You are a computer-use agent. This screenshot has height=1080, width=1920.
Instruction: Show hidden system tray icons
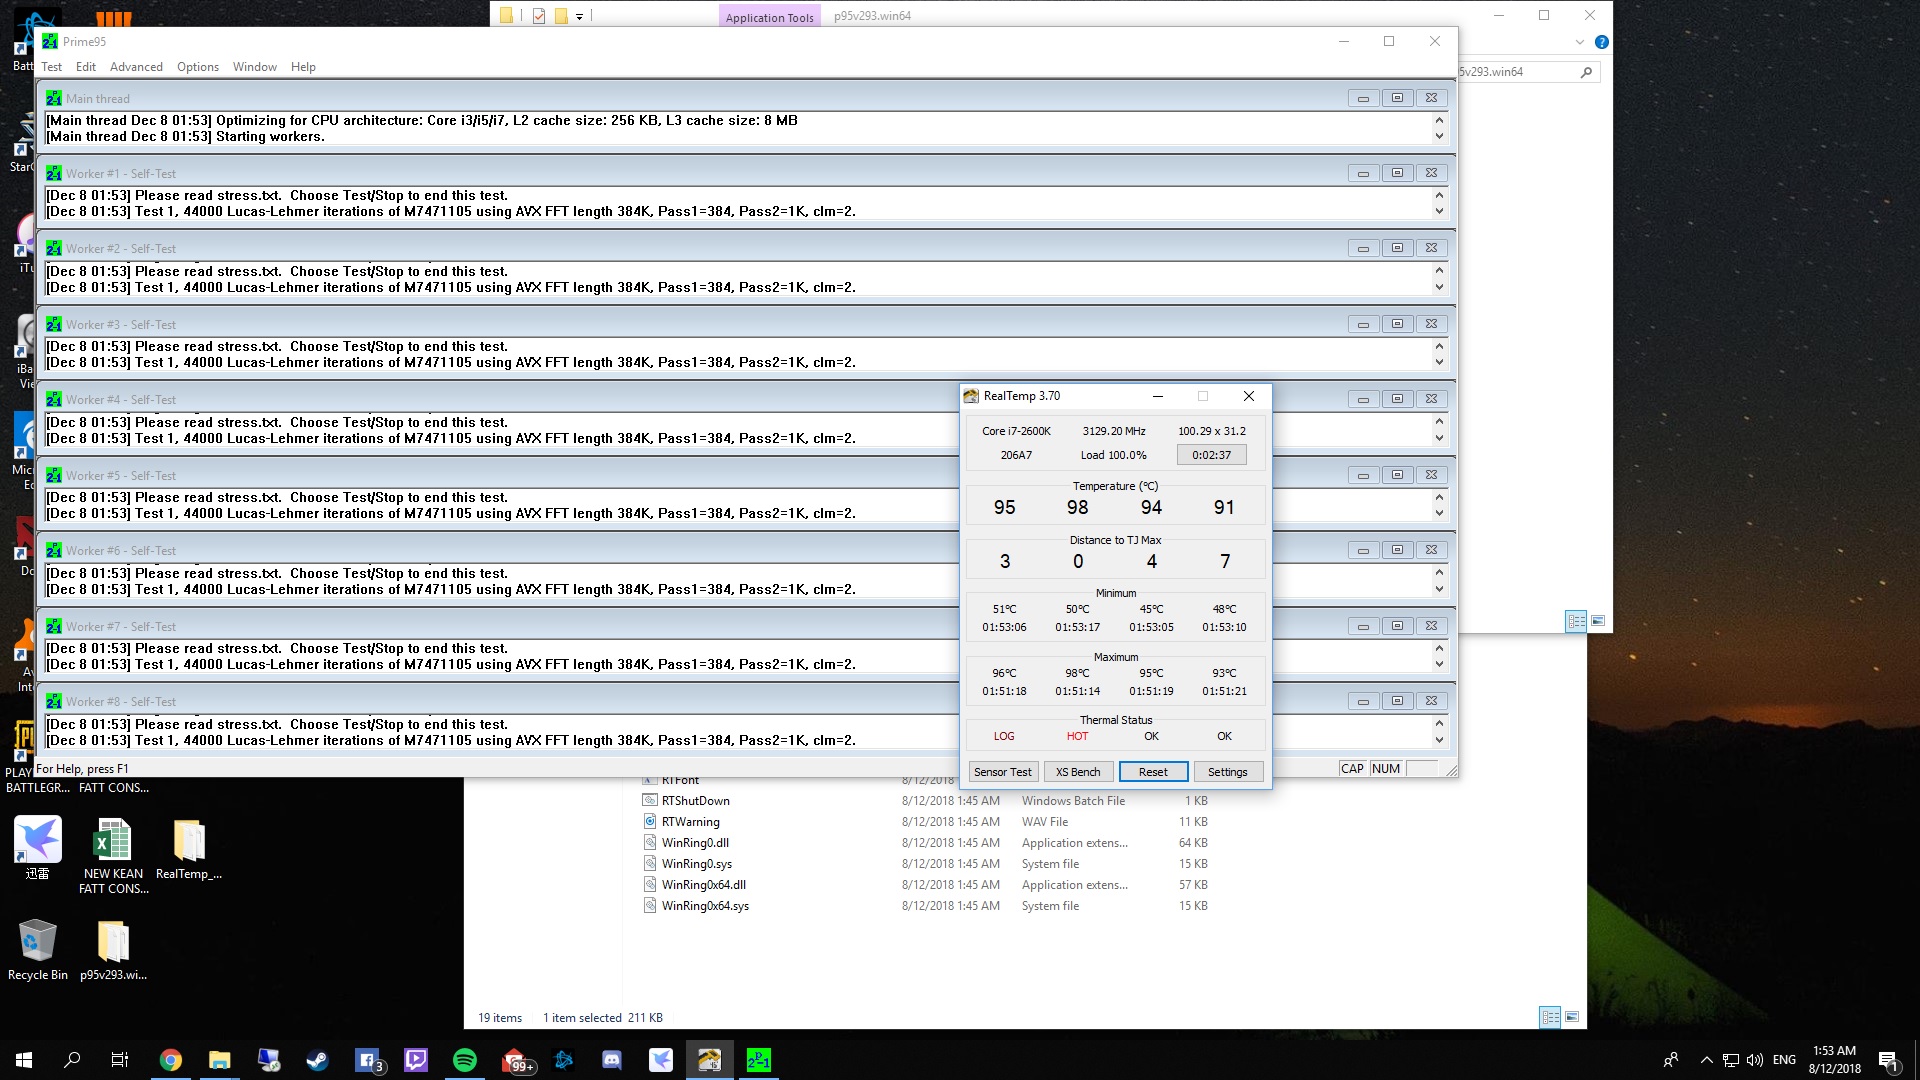tap(1706, 1060)
